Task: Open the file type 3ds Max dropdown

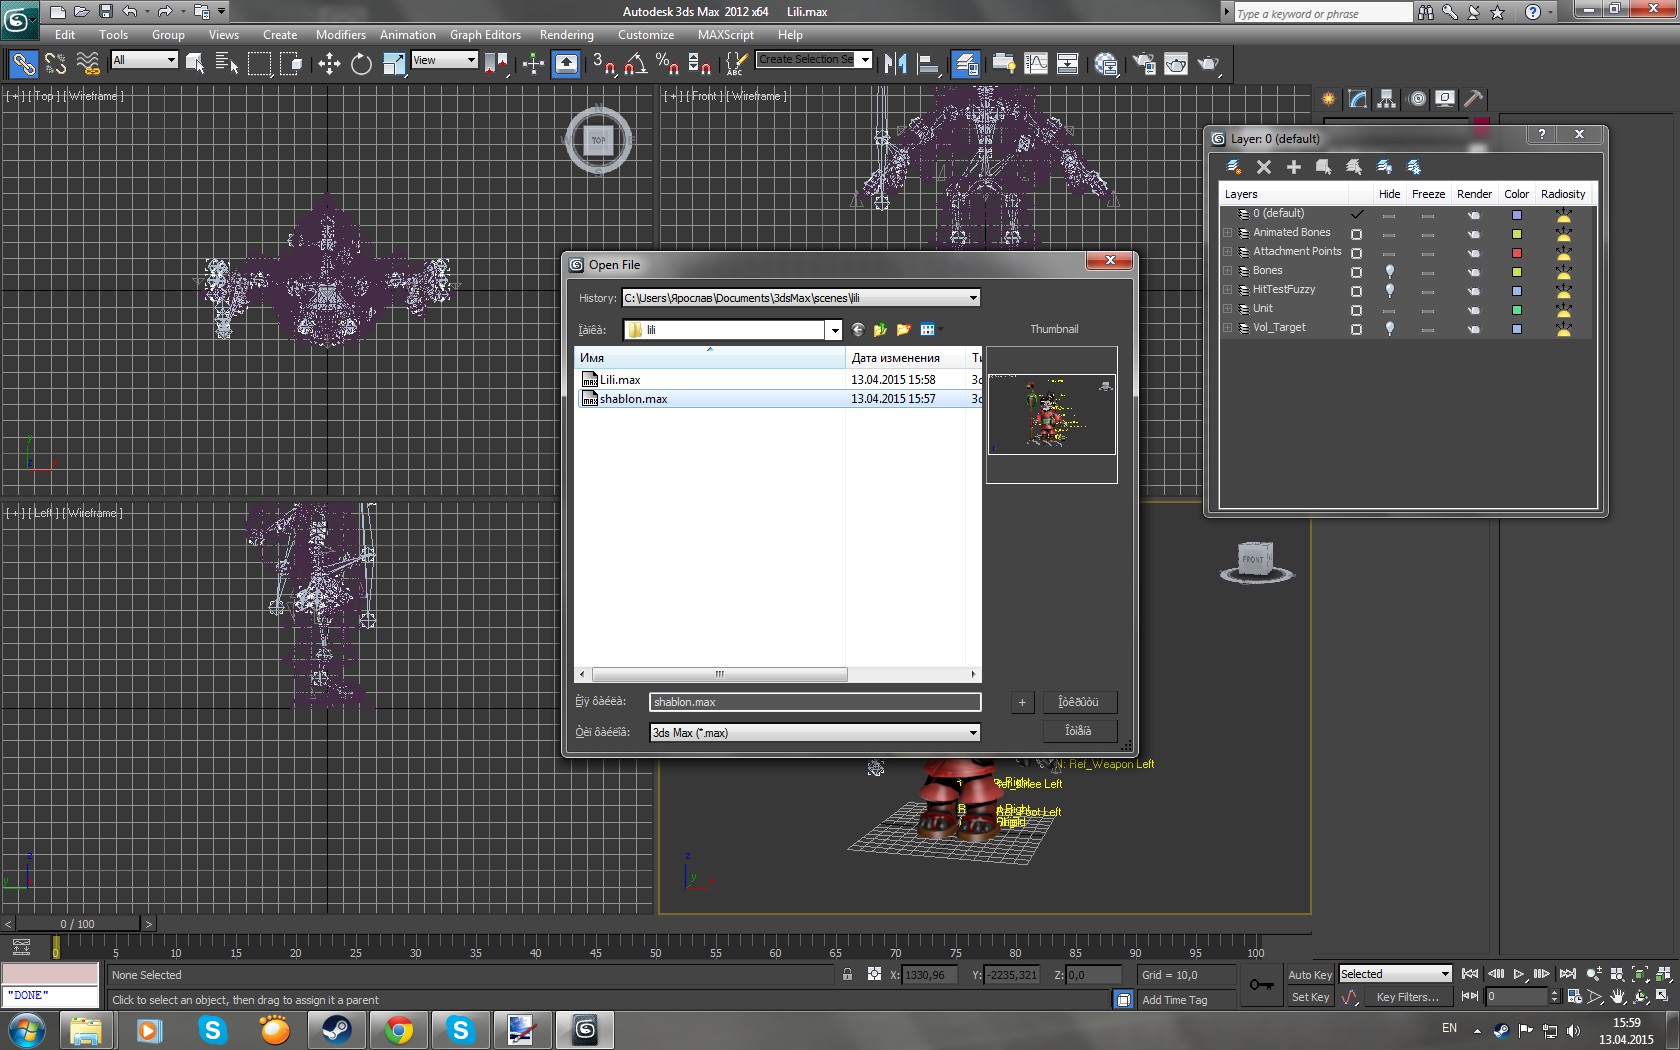Action: (x=973, y=733)
